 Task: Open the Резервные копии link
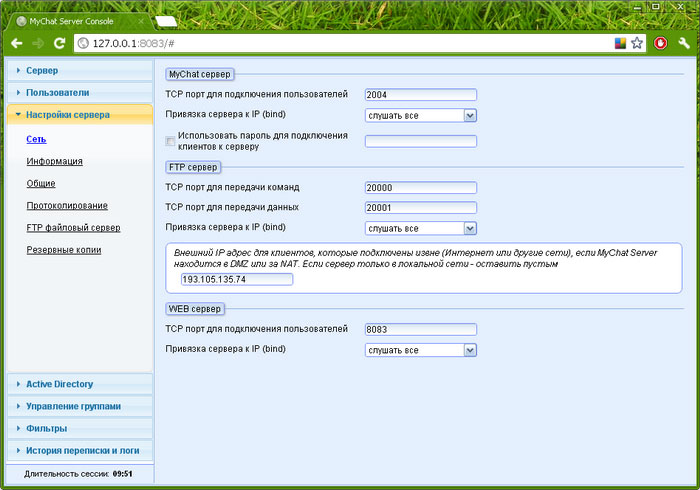pyautogui.click(x=64, y=250)
